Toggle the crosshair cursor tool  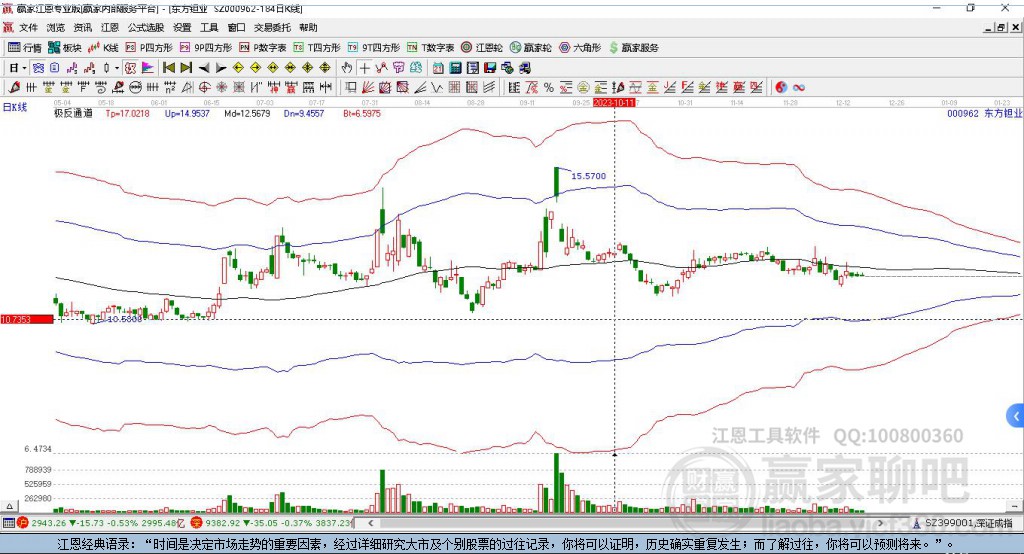(364, 68)
